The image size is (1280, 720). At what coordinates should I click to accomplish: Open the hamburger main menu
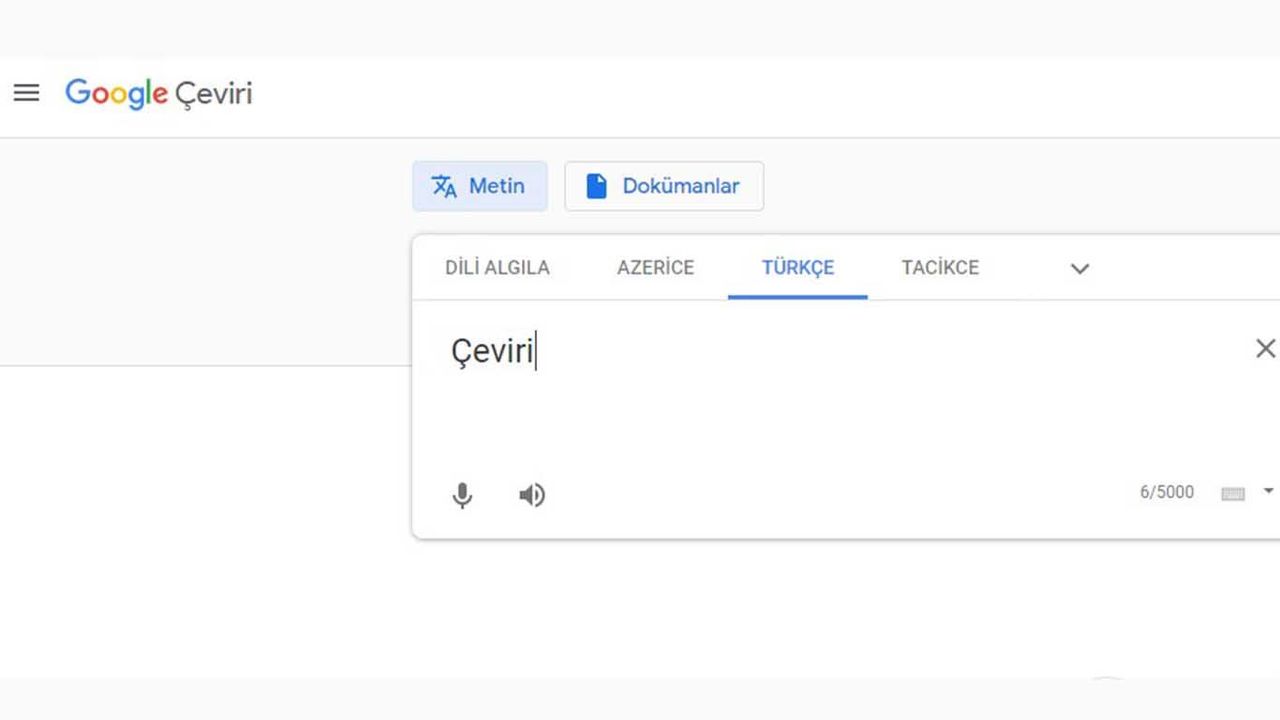click(x=26, y=93)
